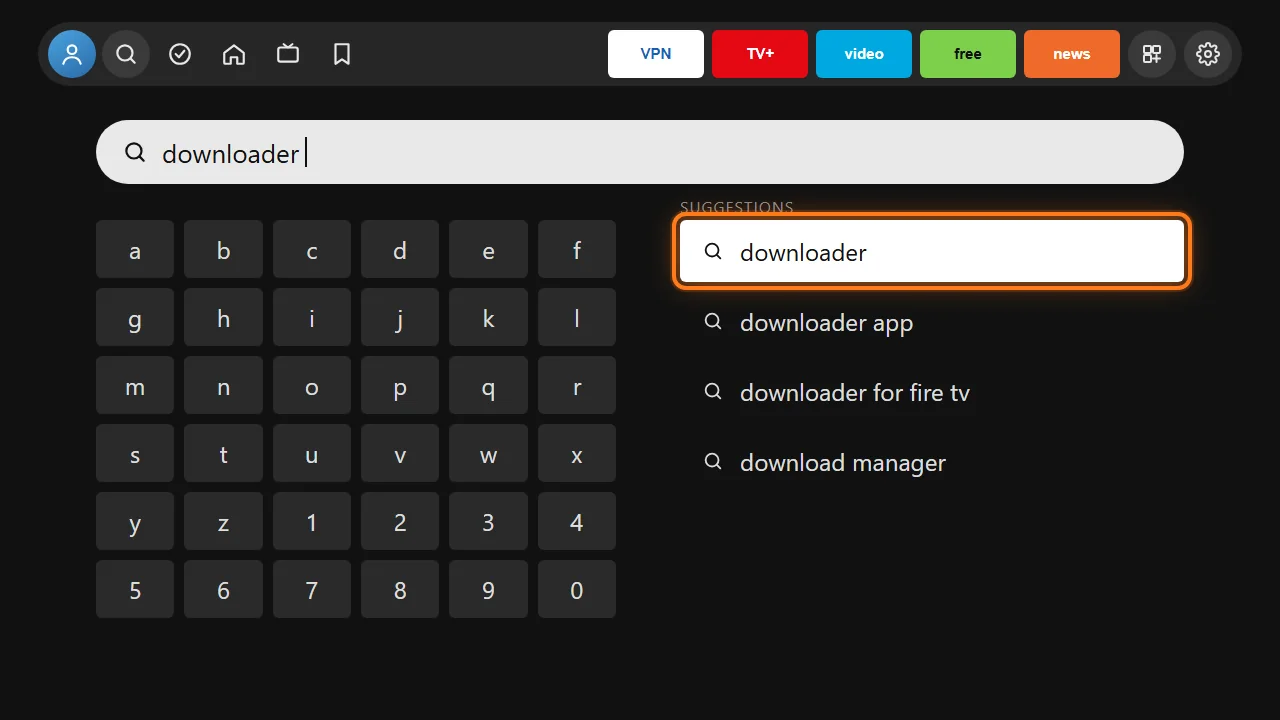
Task: Tap the 'f' key on keyboard
Action: click(577, 249)
